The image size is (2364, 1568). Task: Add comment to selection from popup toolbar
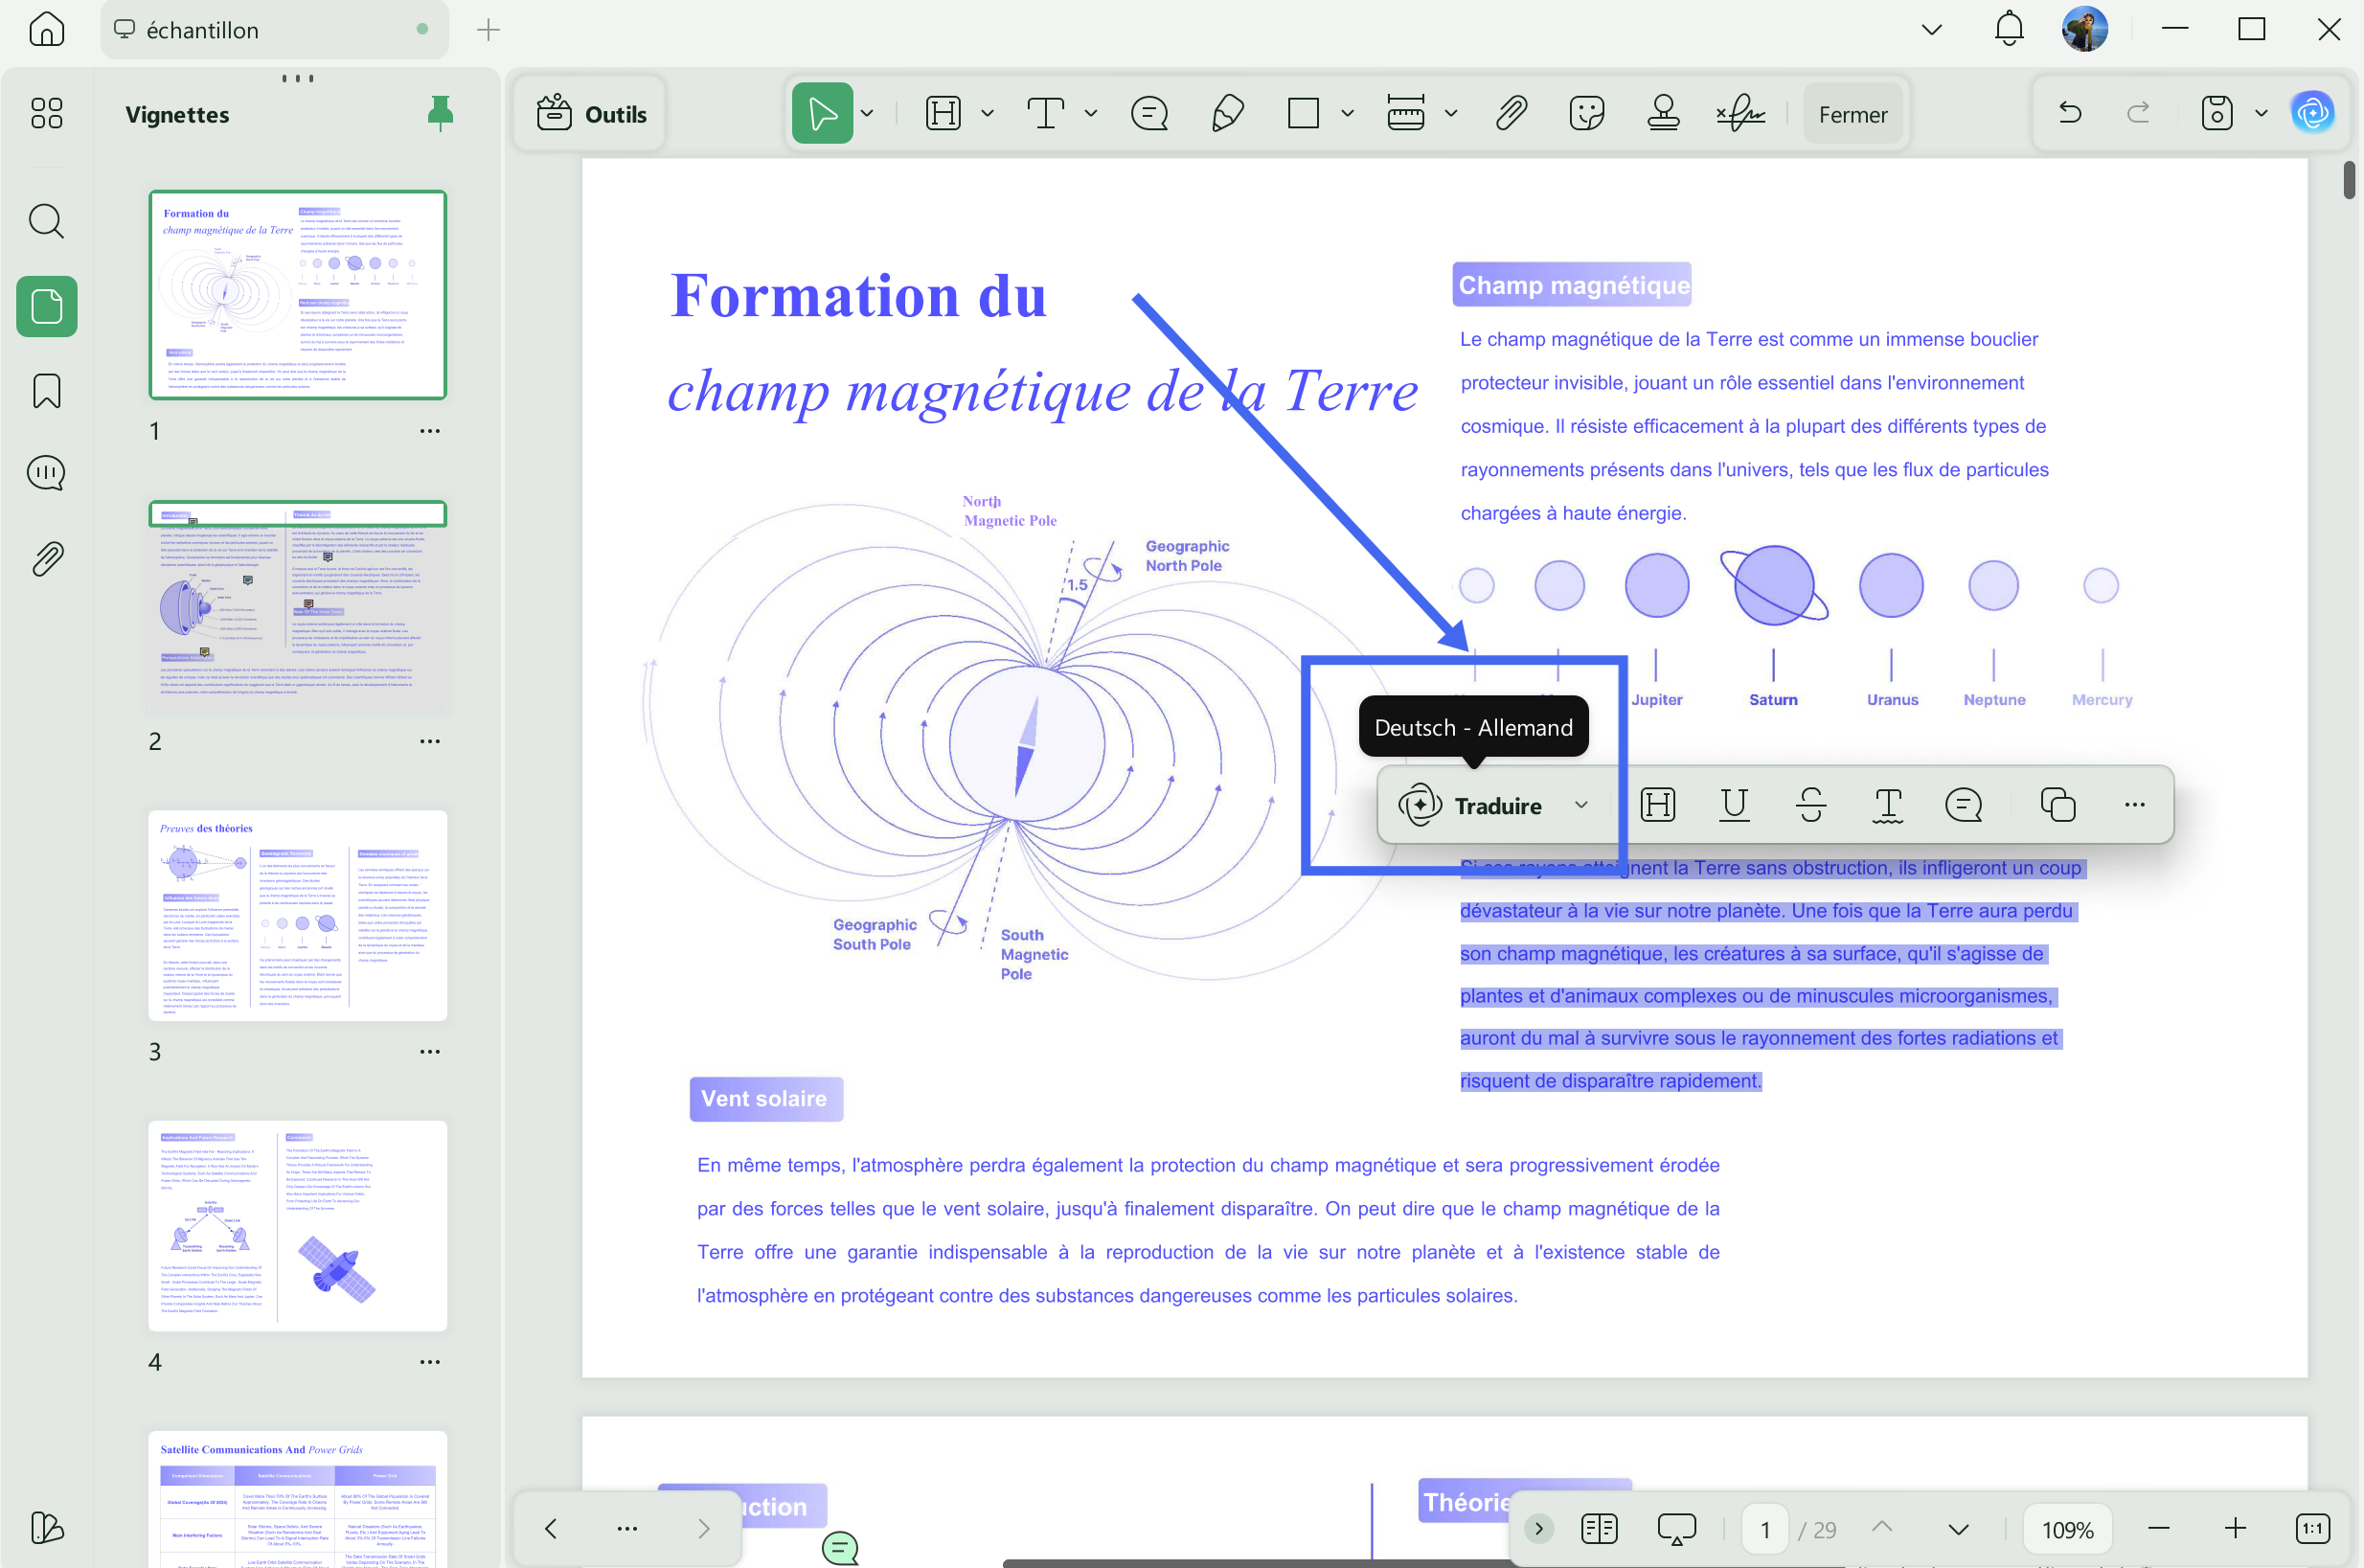pos(1964,805)
